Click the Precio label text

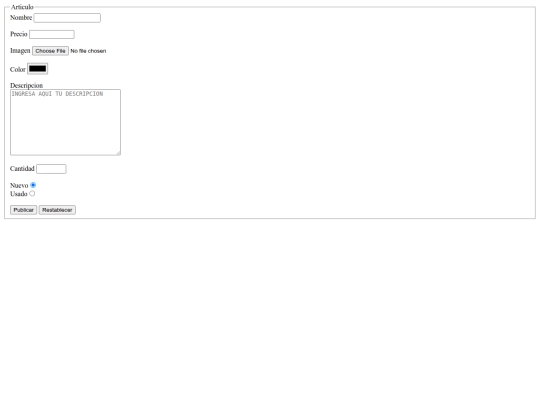19,34
